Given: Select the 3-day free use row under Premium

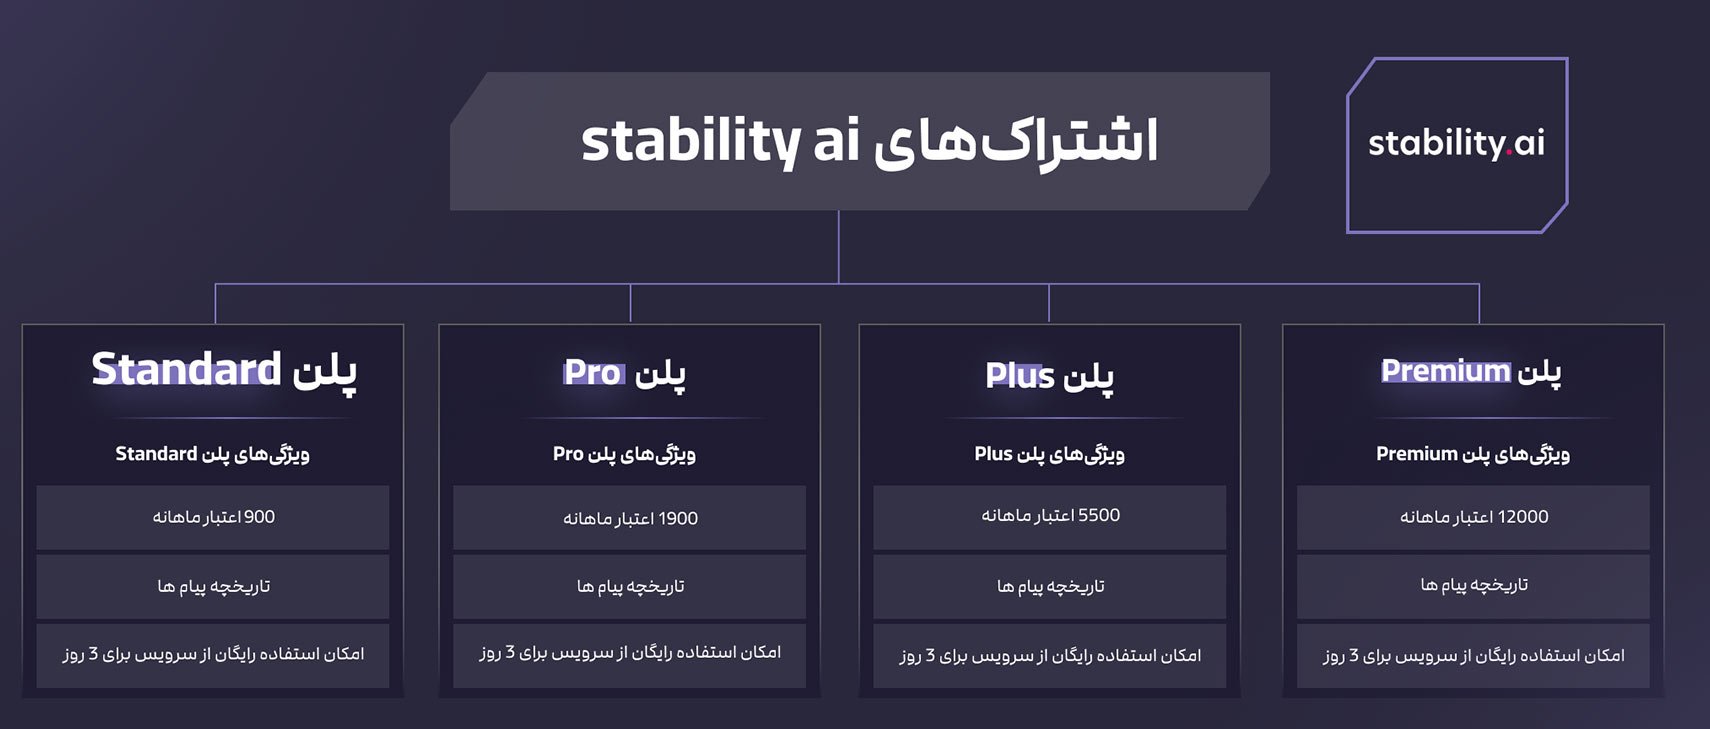Looking at the screenshot, I should 1473,656.
